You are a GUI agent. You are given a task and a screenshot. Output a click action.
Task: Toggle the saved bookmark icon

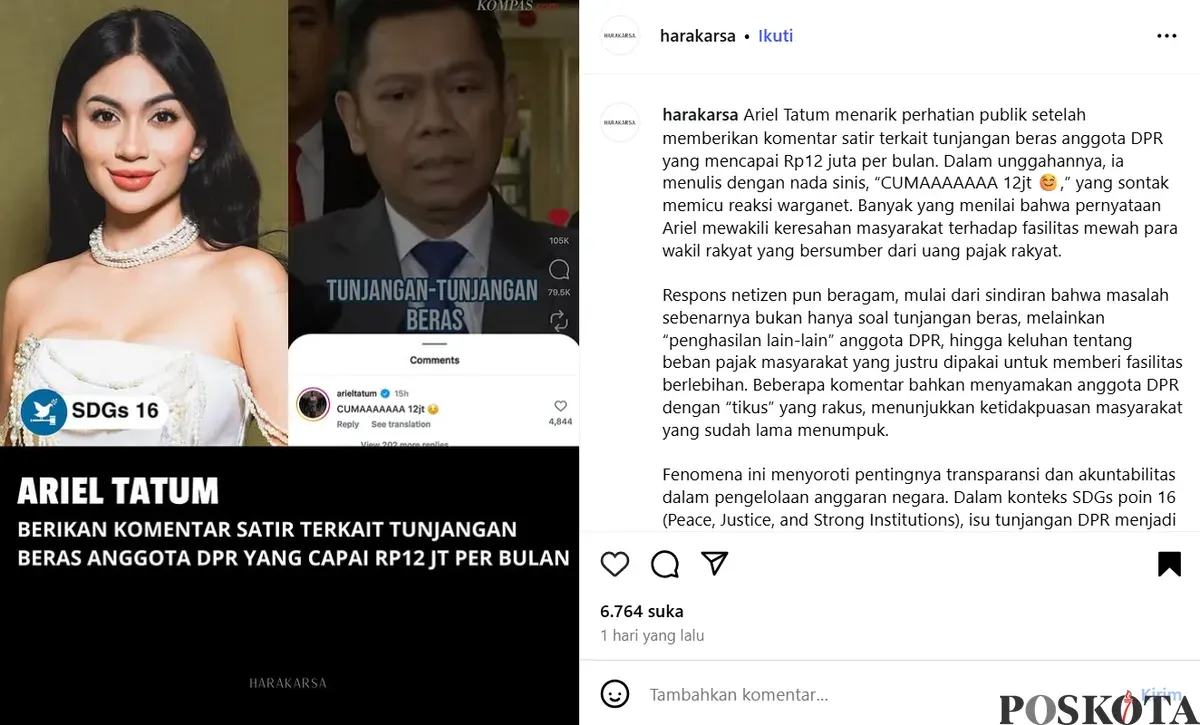1169,564
